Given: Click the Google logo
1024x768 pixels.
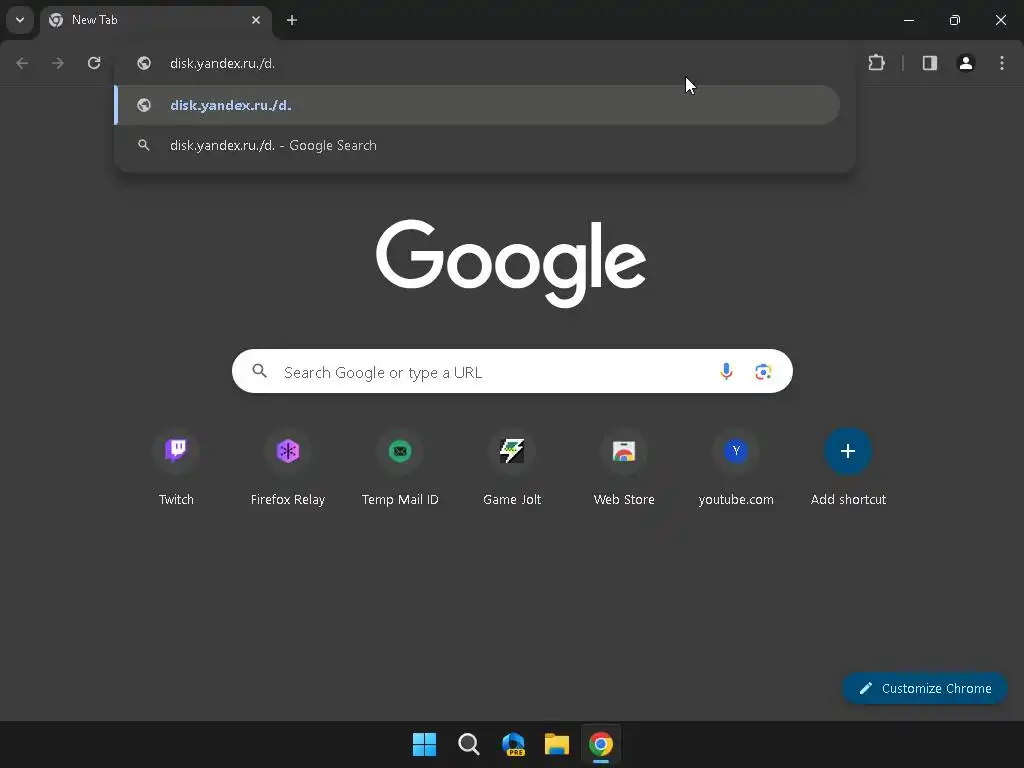Looking at the screenshot, I should [511, 263].
